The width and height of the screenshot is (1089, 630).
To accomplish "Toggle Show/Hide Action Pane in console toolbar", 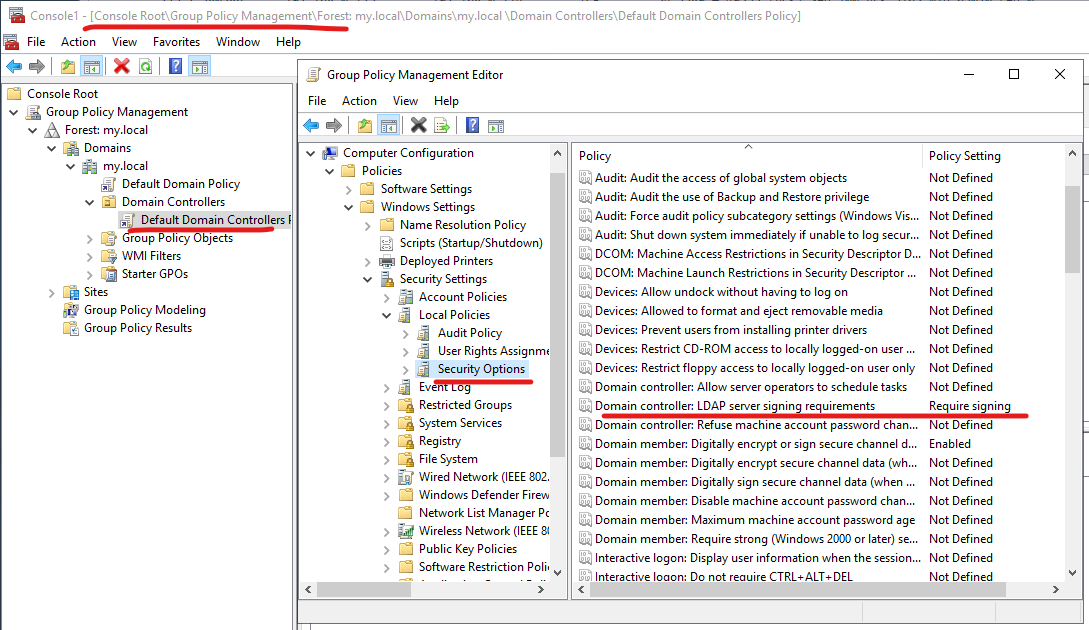I will [x=200, y=67].
